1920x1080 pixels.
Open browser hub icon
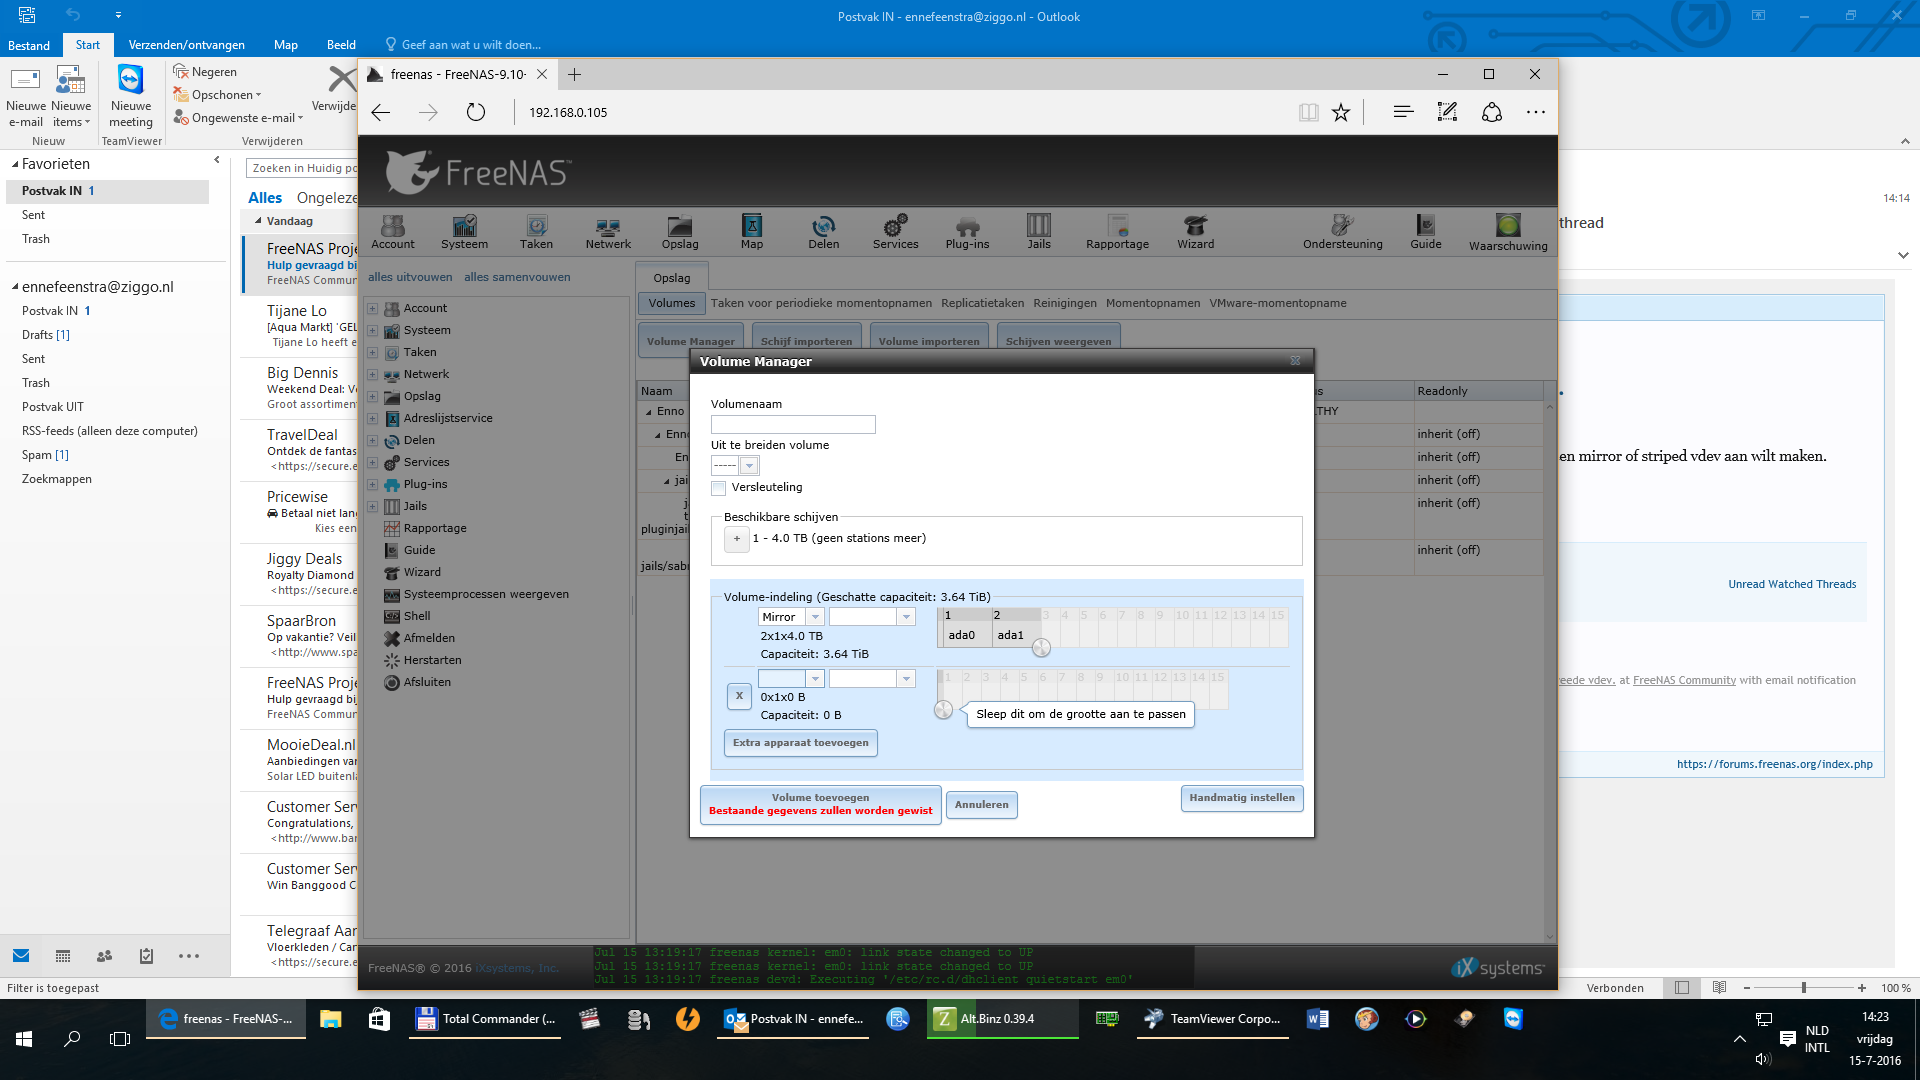tap(1403, 112)
